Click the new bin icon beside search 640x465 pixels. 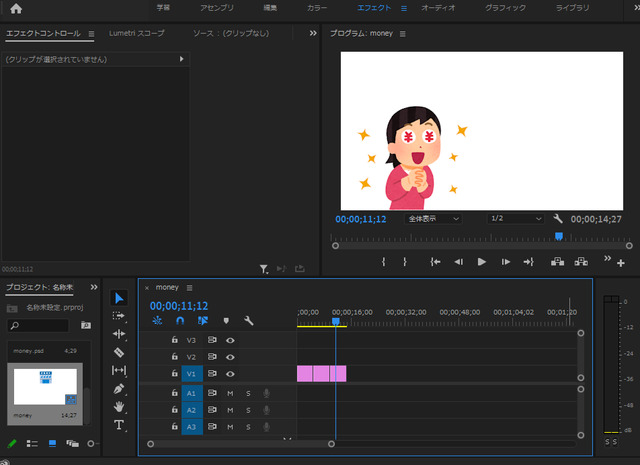click(x=86, y=325)
